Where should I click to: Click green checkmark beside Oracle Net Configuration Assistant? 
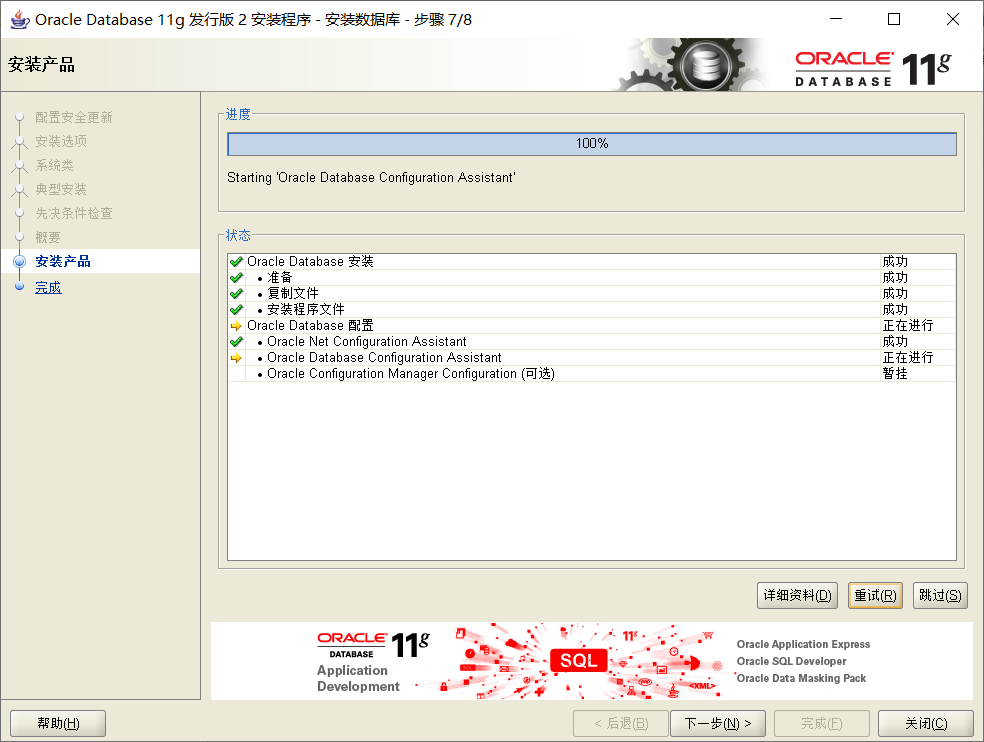pyautogui.click(x=237, y=341)
